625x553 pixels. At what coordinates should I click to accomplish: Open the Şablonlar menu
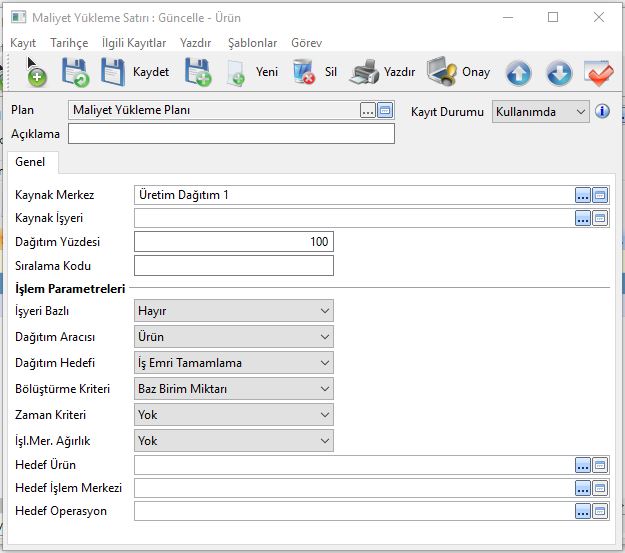[x=252, y=43]
